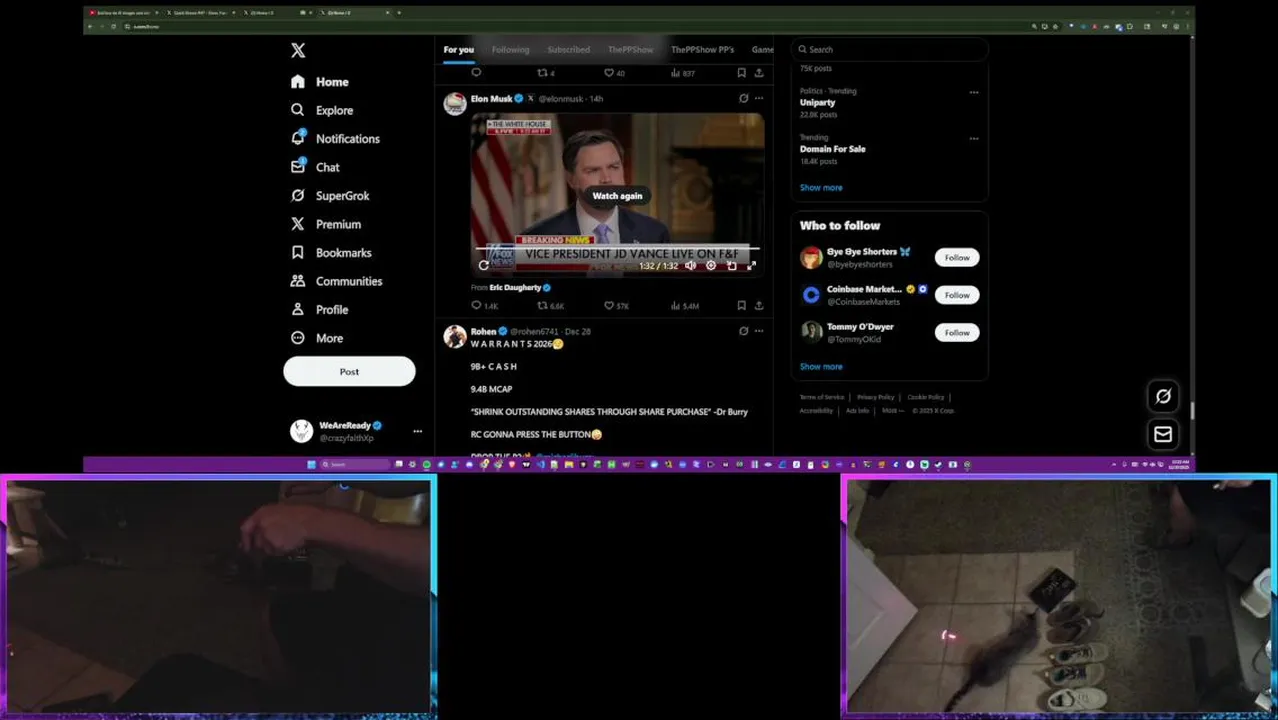Screen dimensions: 1278x720
Task: Open the floating Grok button
Action: click(1163, 396)
